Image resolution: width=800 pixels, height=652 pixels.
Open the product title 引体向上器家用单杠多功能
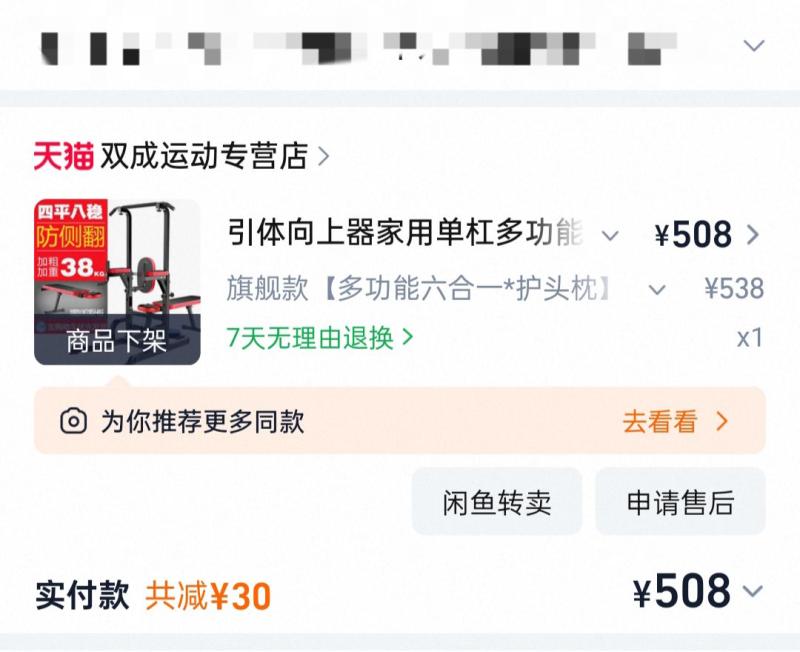(x=405, y=233)
